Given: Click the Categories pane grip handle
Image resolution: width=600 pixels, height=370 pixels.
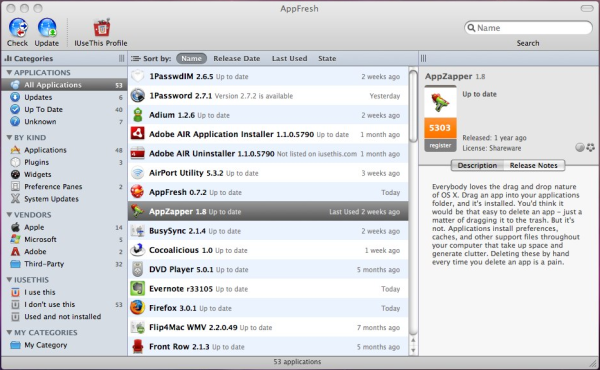Looking at the screenshot, I should [121, 59].
